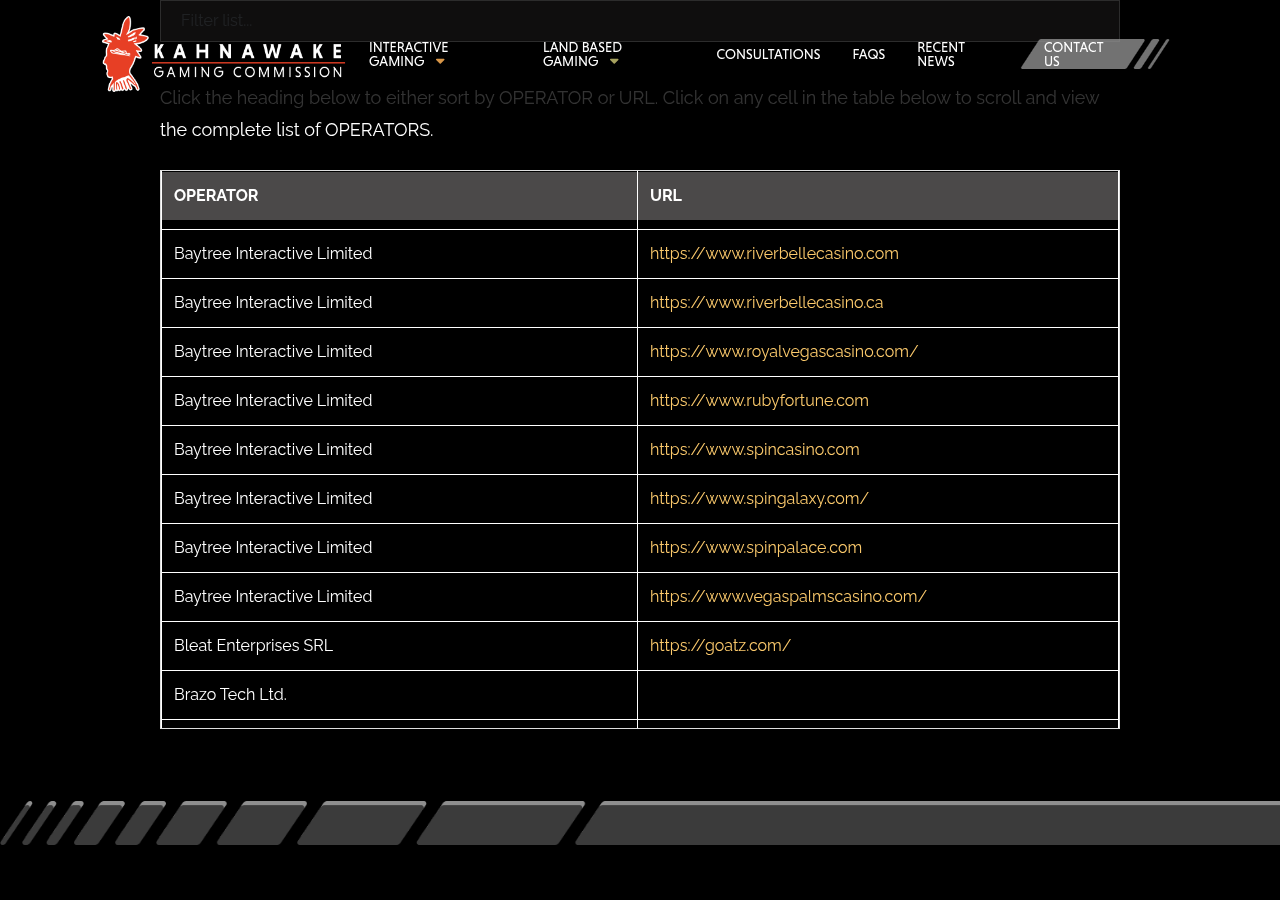Expand the Interactive Gaming dropdown arrow
Viewport: 1280px width, 900px height.
pyautogui.click(x=440, y=62)
